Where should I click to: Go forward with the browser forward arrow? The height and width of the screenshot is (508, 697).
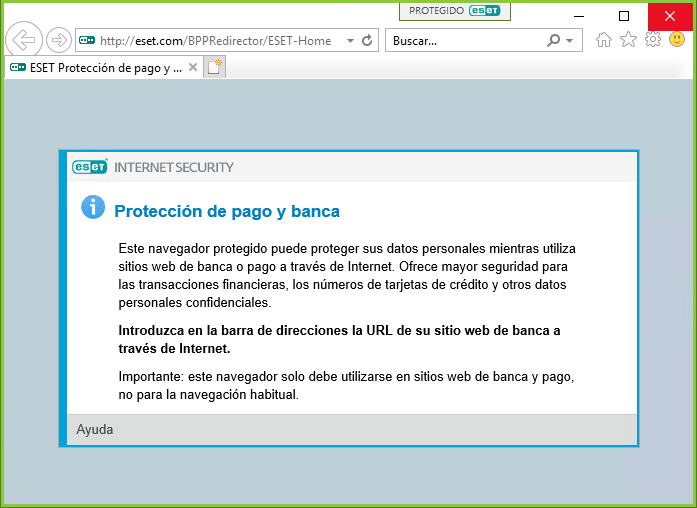tap(59, 40)
